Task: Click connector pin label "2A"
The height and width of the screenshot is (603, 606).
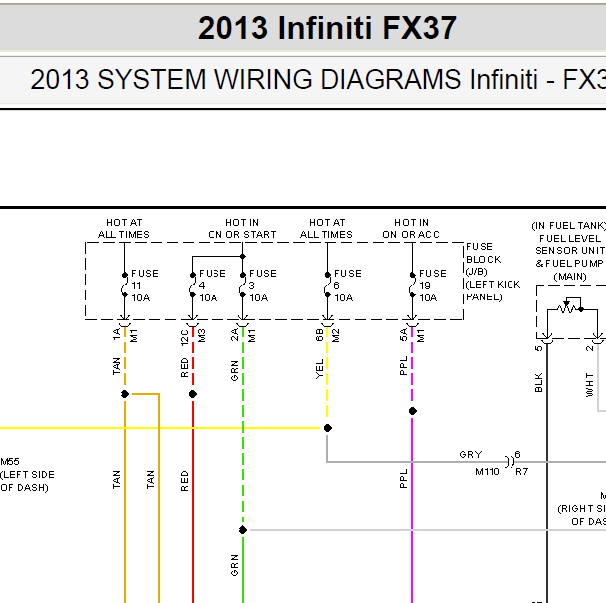Action: (x=234, y=335)
